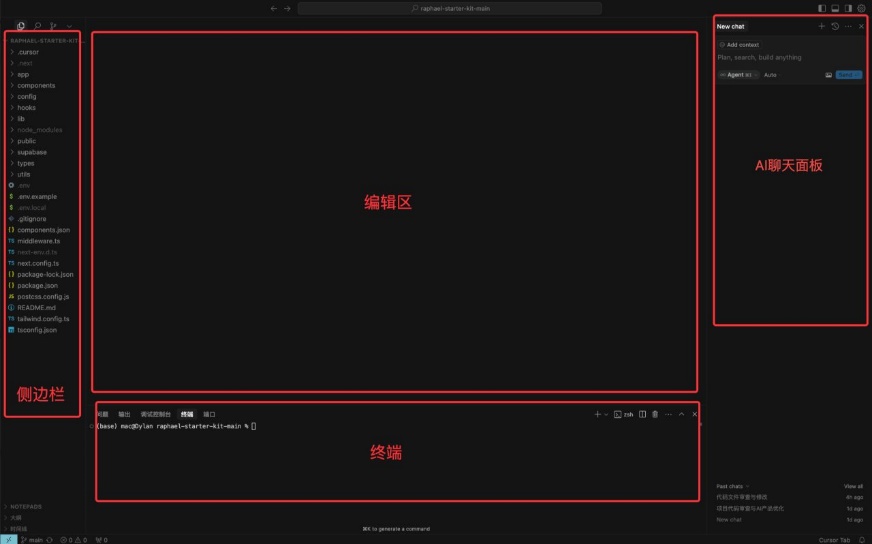
Task: Toggle the primary sidebar layout button
Action: click(x=822, y=8)
